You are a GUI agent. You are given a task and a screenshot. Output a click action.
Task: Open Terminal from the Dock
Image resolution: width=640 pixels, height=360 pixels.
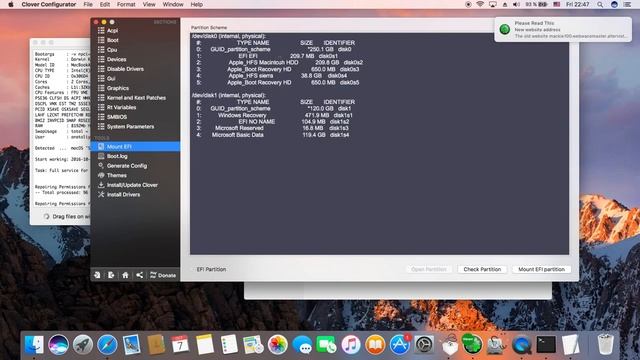coord(546,345)
